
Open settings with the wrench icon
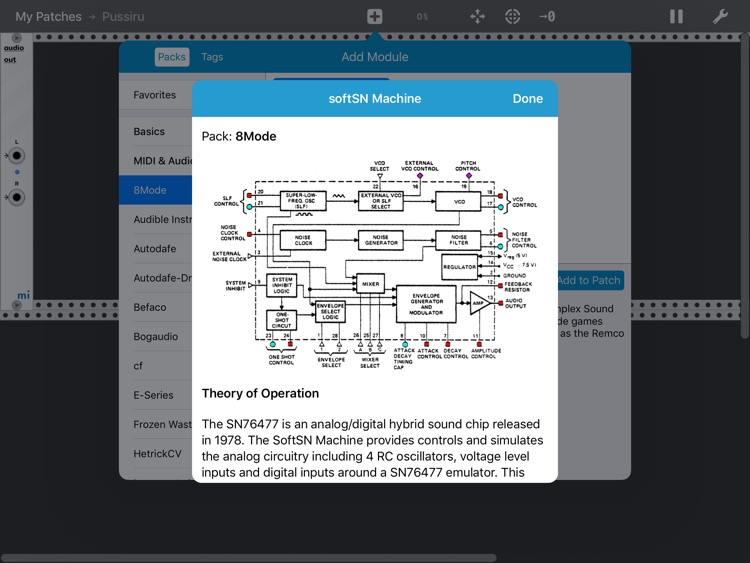pyautogui.click(x=720, y=17)
